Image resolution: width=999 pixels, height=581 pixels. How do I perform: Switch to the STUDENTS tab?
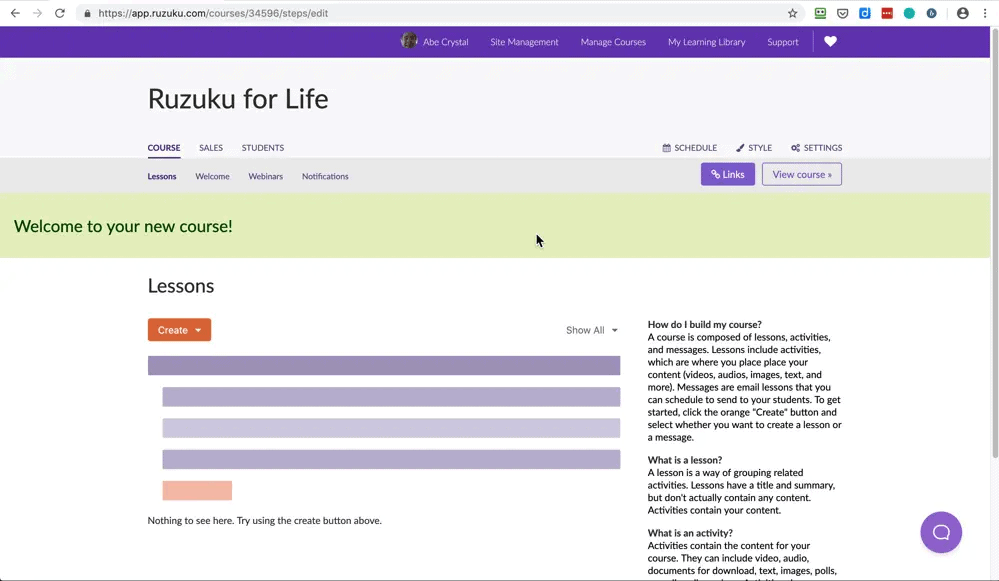262,148
